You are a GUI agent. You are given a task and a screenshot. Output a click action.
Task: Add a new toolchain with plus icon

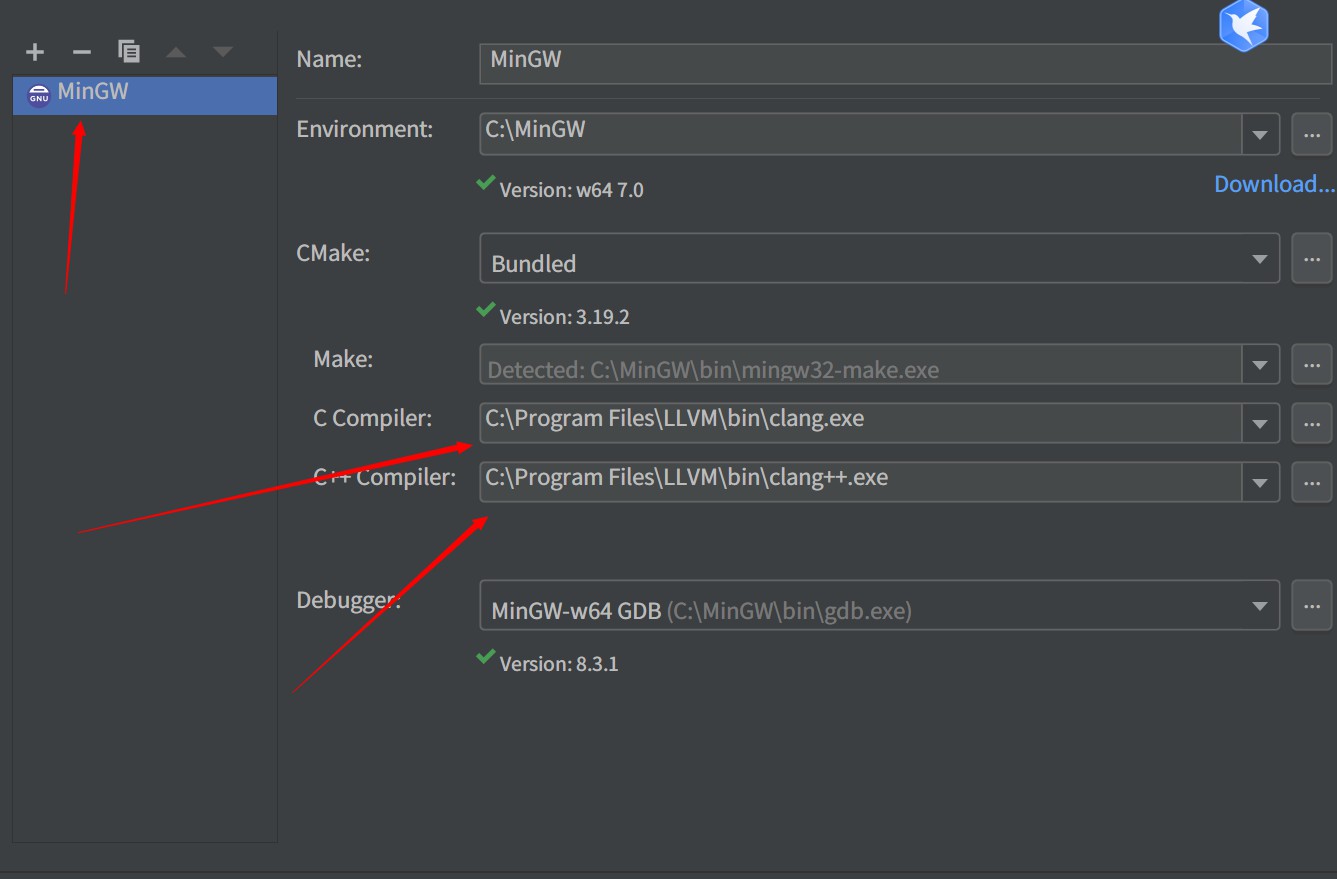click(35, 51)
